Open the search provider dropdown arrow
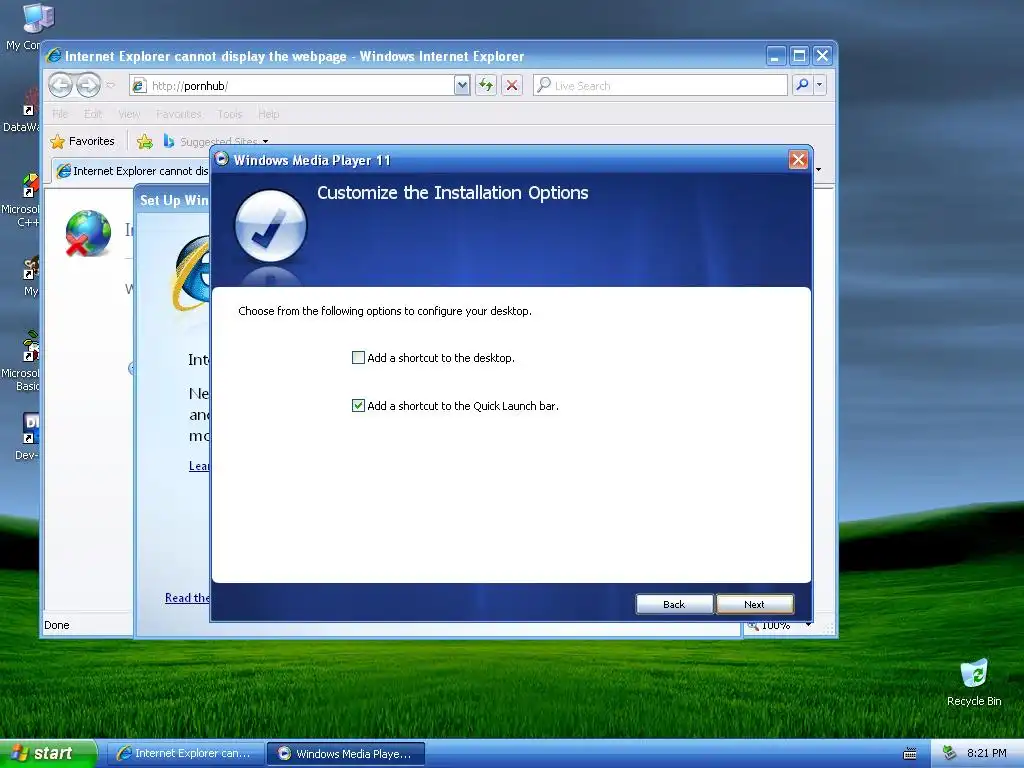Screen dimensions: 1024x768 tap(820, 85)
